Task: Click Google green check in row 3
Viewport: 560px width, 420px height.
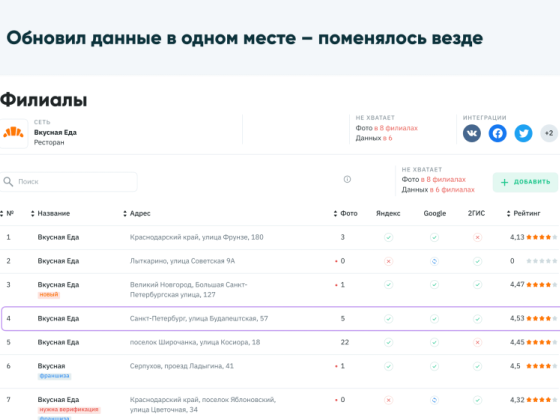Action: [434, 285]
